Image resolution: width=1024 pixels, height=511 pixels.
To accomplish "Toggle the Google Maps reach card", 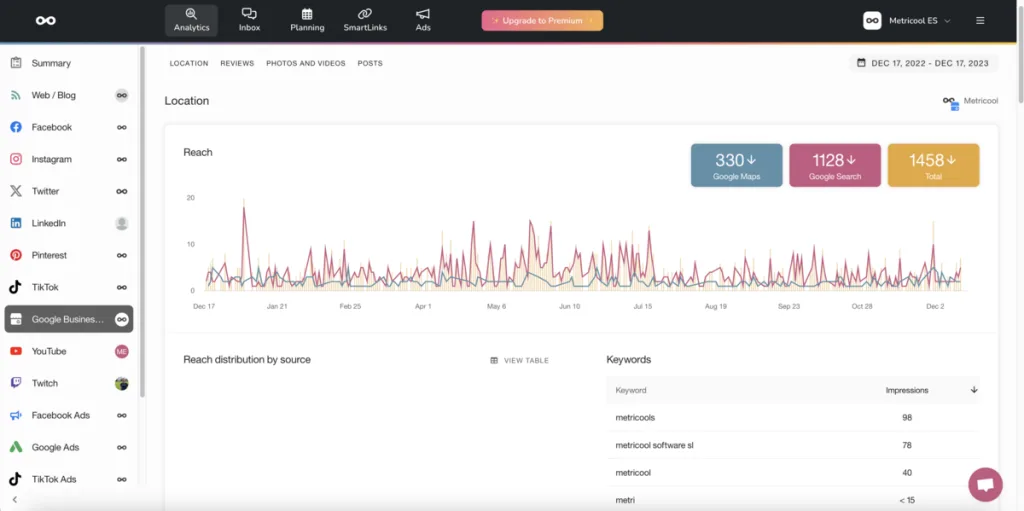I will pos(736,165).
